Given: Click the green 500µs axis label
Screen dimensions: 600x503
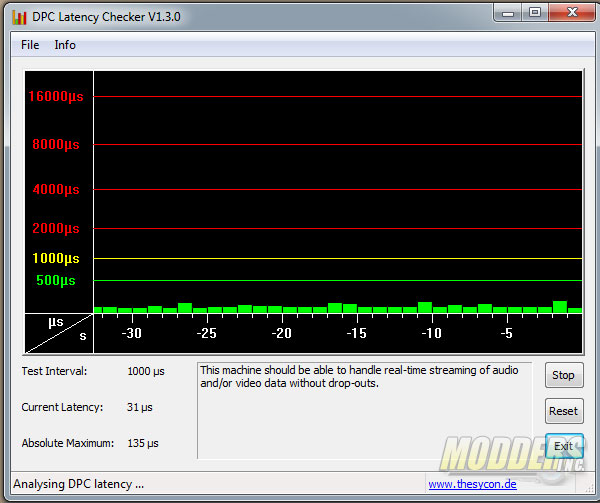Looking at the screenshot, I should pyautogui.click(x=56, y=281).
